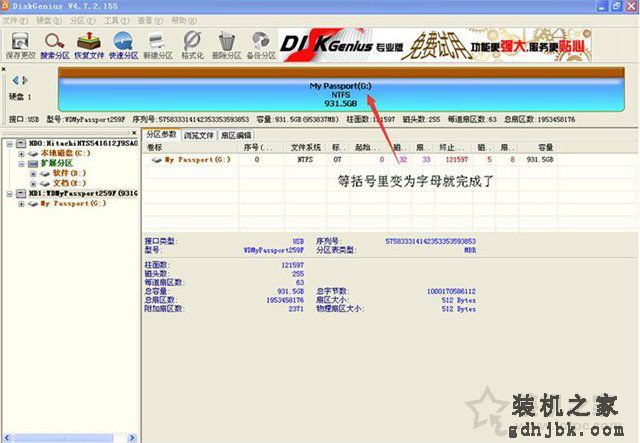
Task: Go to previous disk with left arrow
Action: [x=16, y=80]
